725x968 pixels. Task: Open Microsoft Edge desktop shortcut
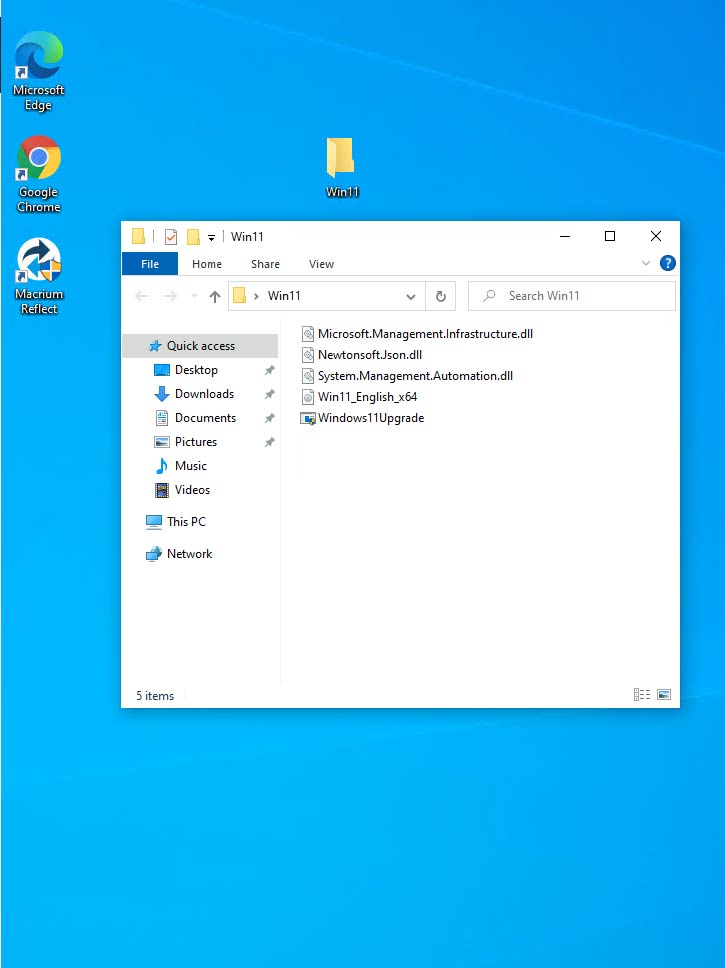pos(38,71)
